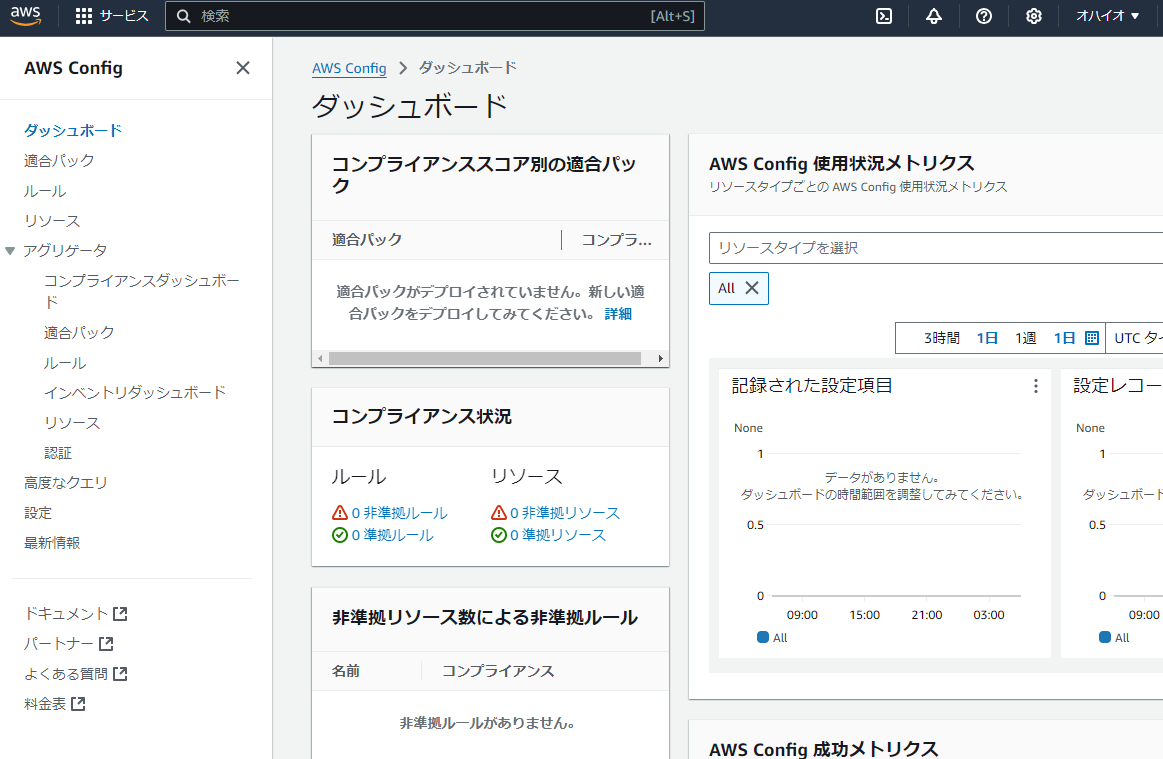Image resolution: width=1163 pixels, height=759 pixels.
Task: Open 記録された設定項目 widget options menu
Action: [x=1035, y=386]
